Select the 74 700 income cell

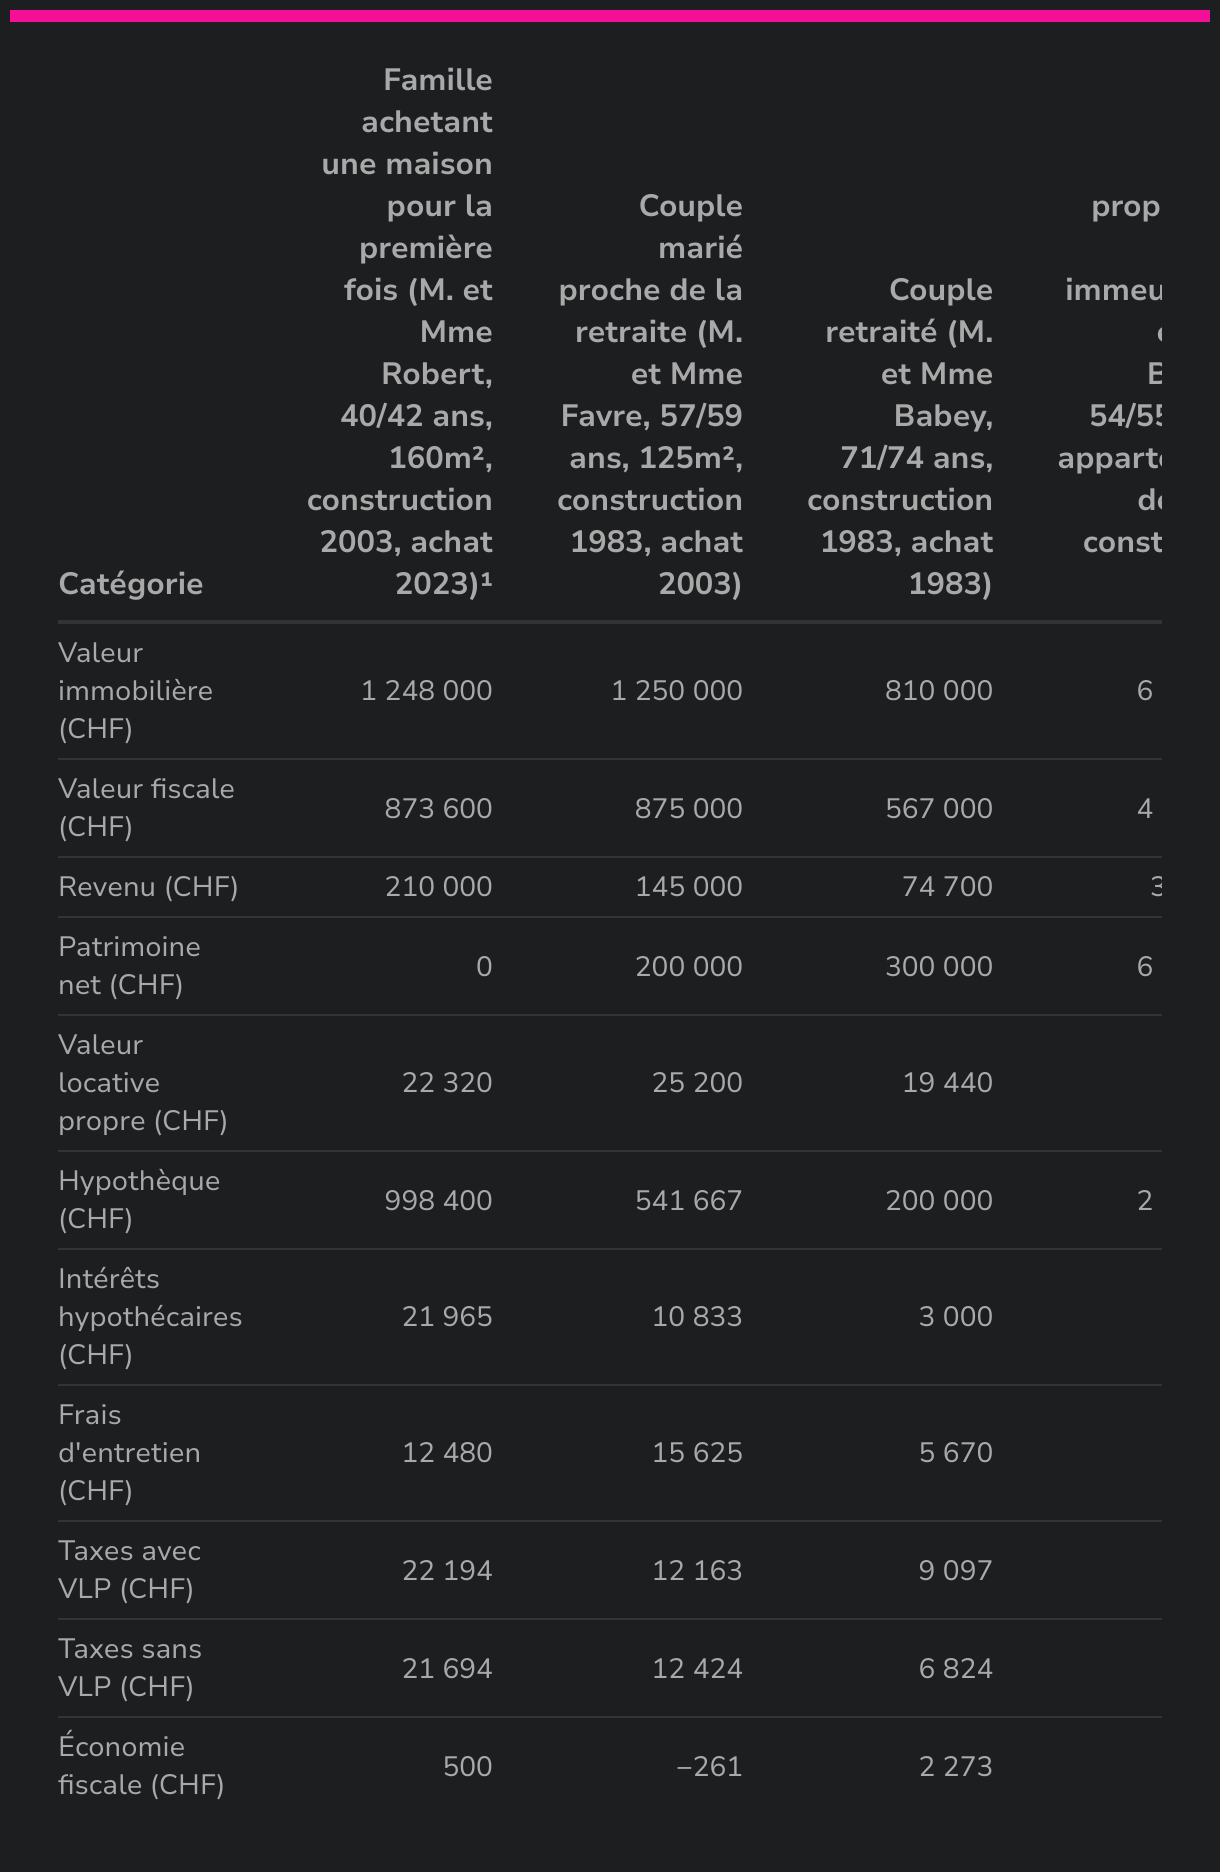[947, 887]
